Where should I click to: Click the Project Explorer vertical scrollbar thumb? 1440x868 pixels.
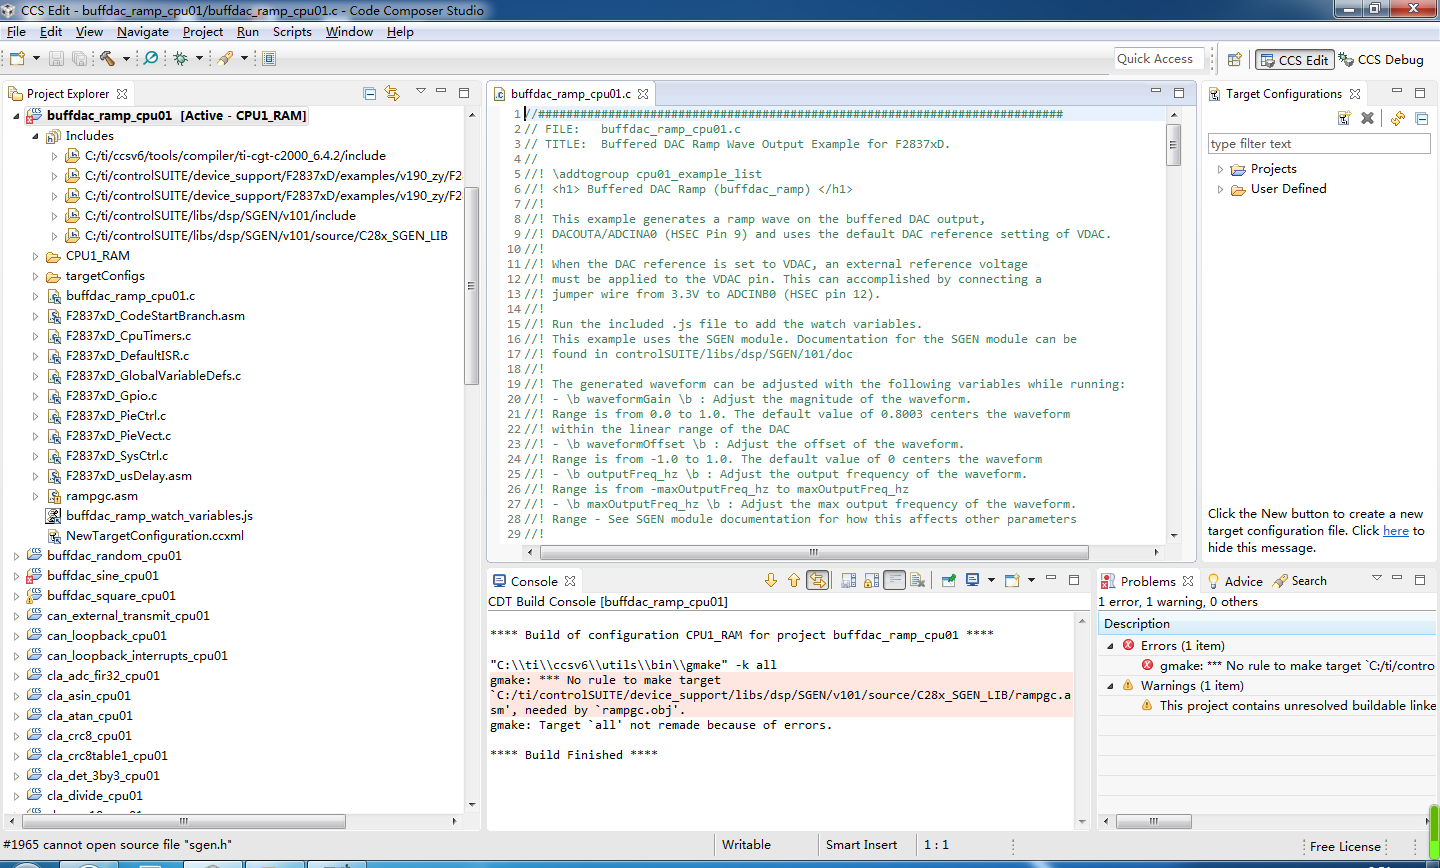click(x=472, y=285)
